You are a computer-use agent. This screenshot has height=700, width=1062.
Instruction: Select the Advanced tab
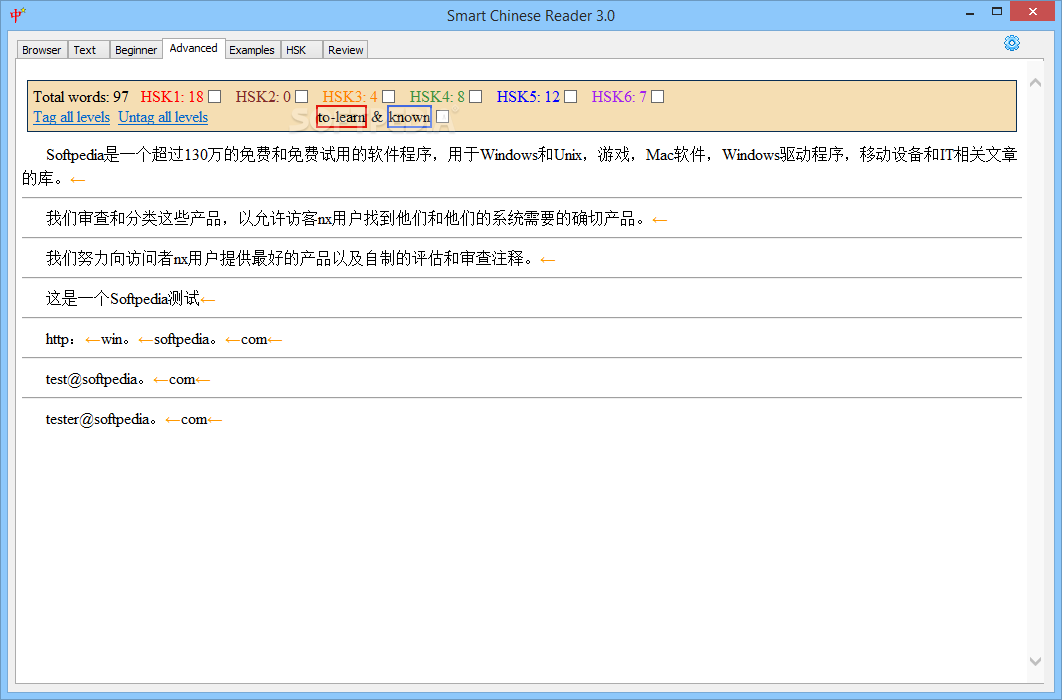tap(194, 48)
